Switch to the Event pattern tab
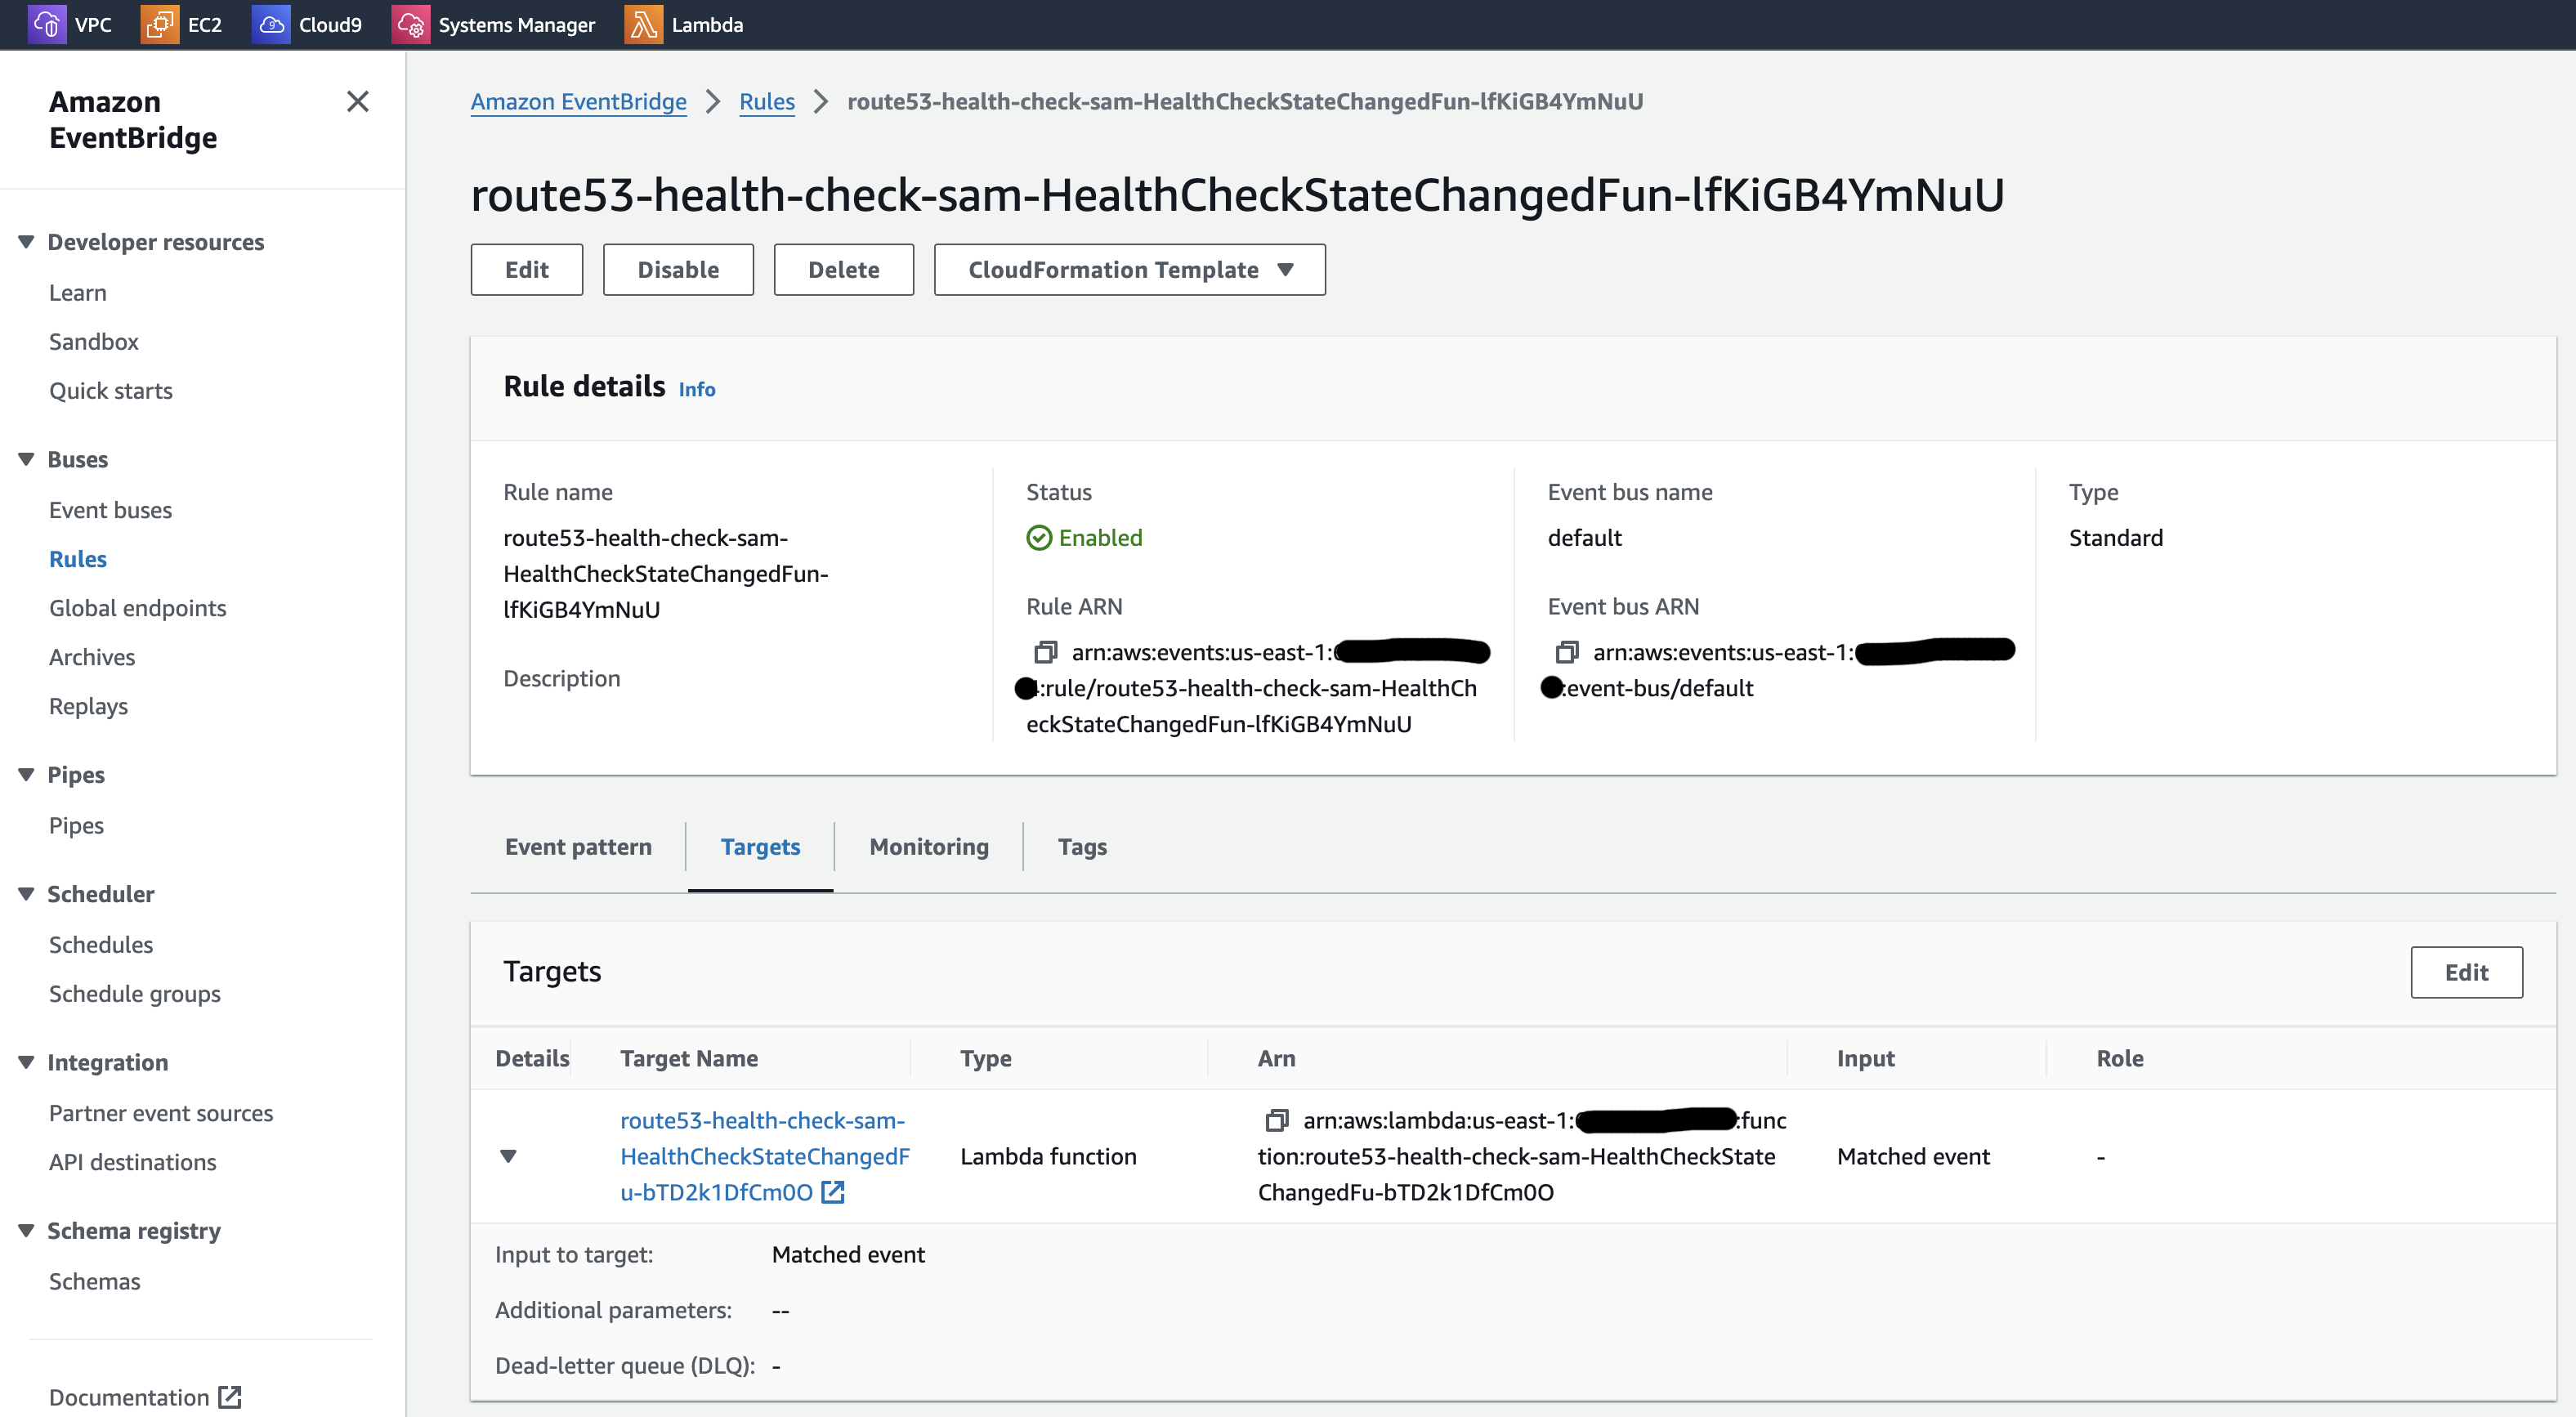 pyautogui.click(x=577, y=846)
